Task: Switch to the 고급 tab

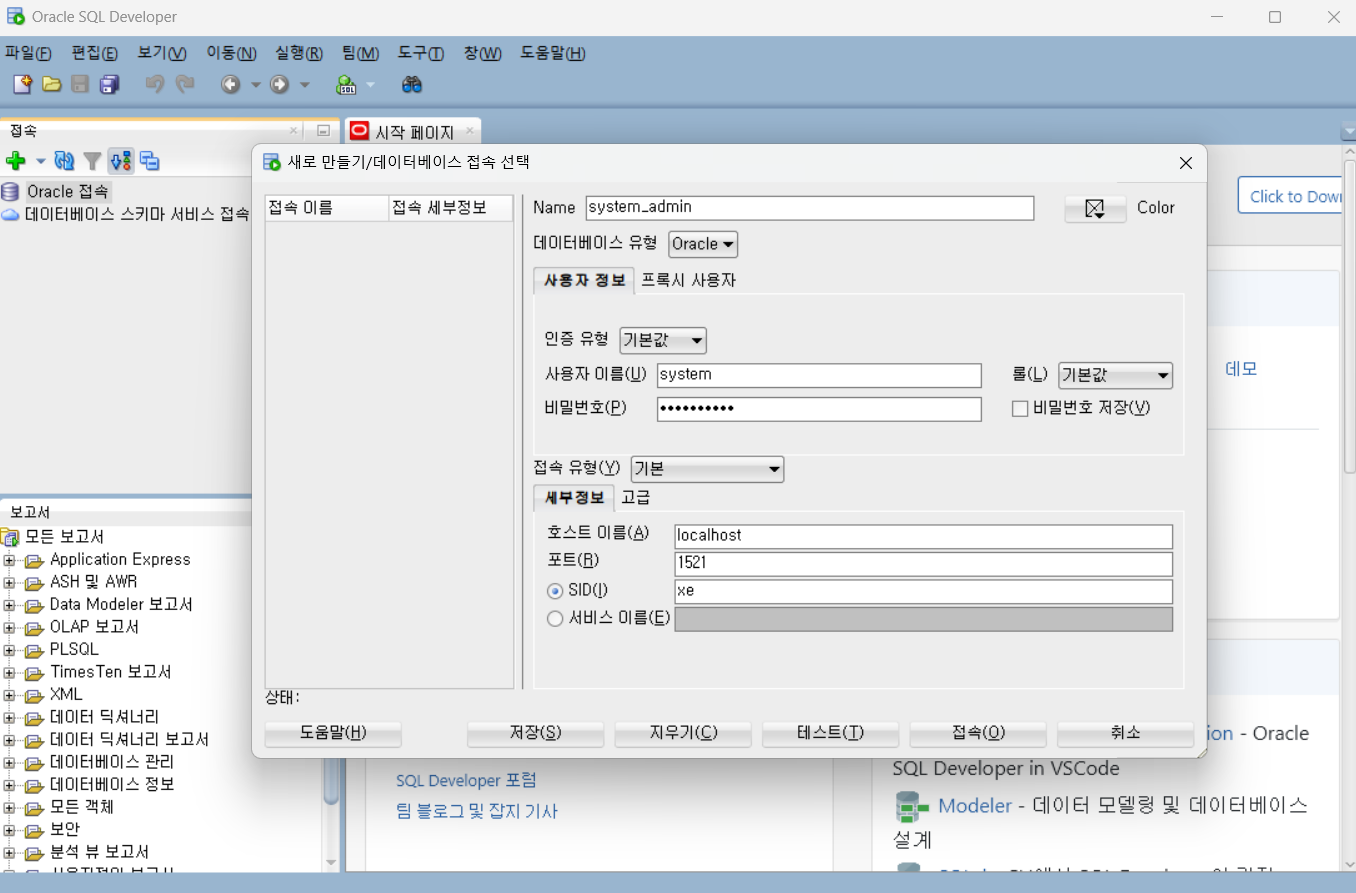Action: pos(636,497)
